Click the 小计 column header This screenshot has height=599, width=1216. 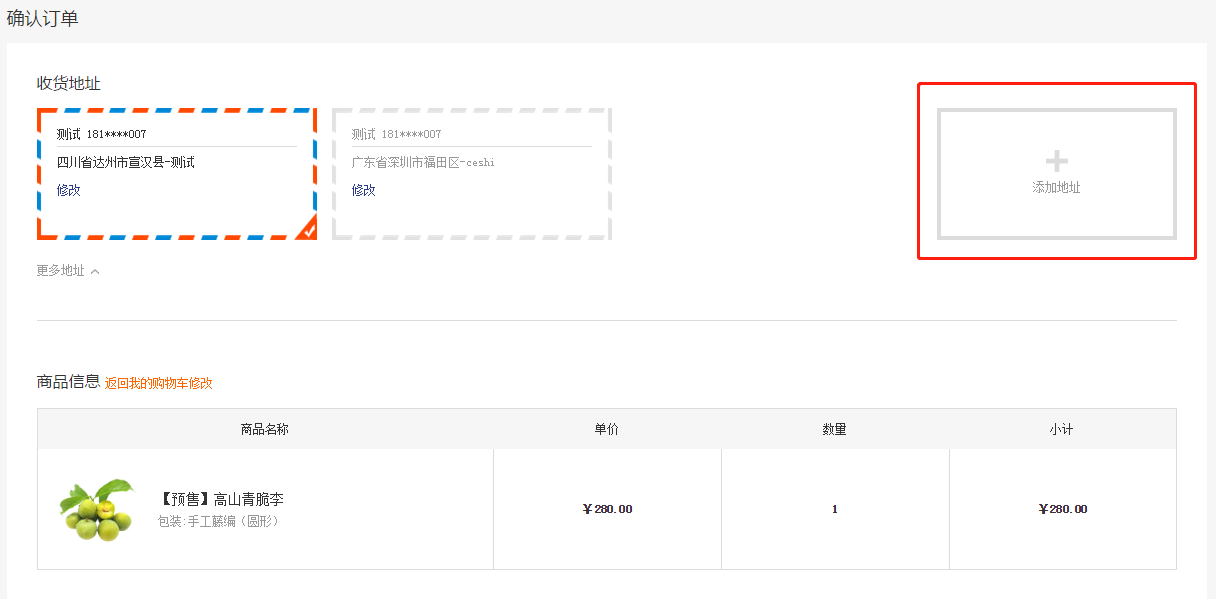coord(1062,429)
